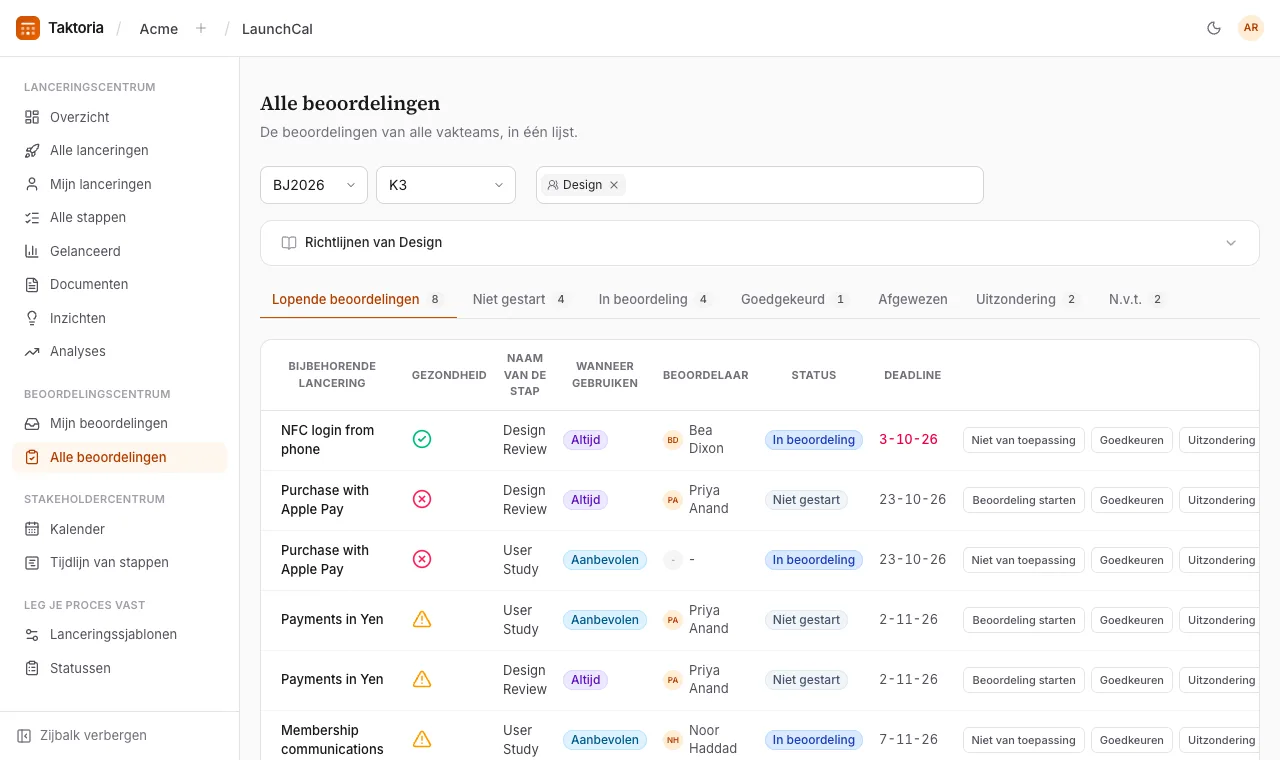
Task: Click Goedkeuren in Membership communications row
Action: [x=1132, y=740]
